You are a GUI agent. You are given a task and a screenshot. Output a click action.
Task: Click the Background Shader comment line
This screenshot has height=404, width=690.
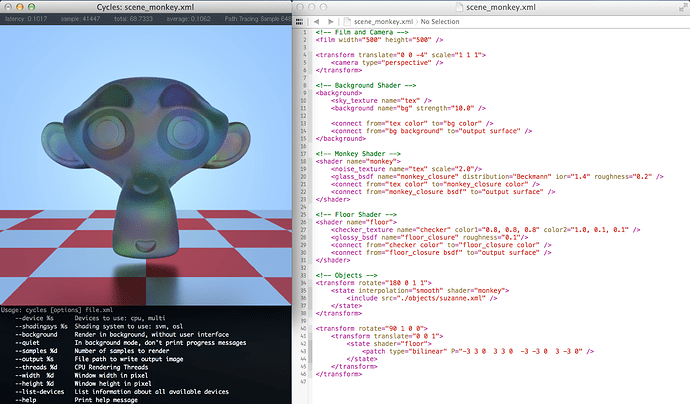(x=366, y=85)
